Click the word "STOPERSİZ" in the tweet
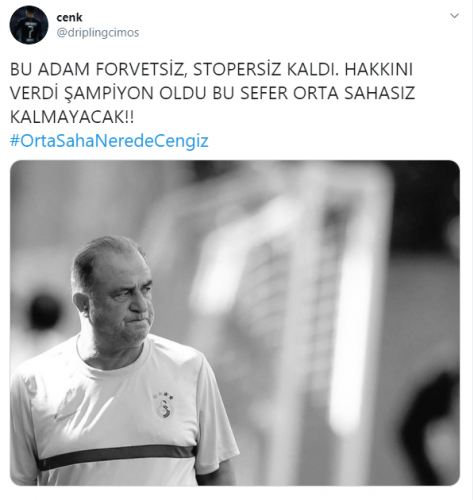Screen dimensions: 473x500 point(238,69)
